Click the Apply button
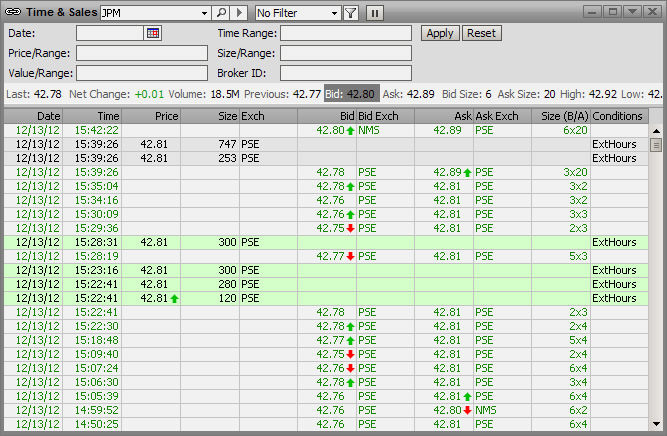 pos(440,33)
